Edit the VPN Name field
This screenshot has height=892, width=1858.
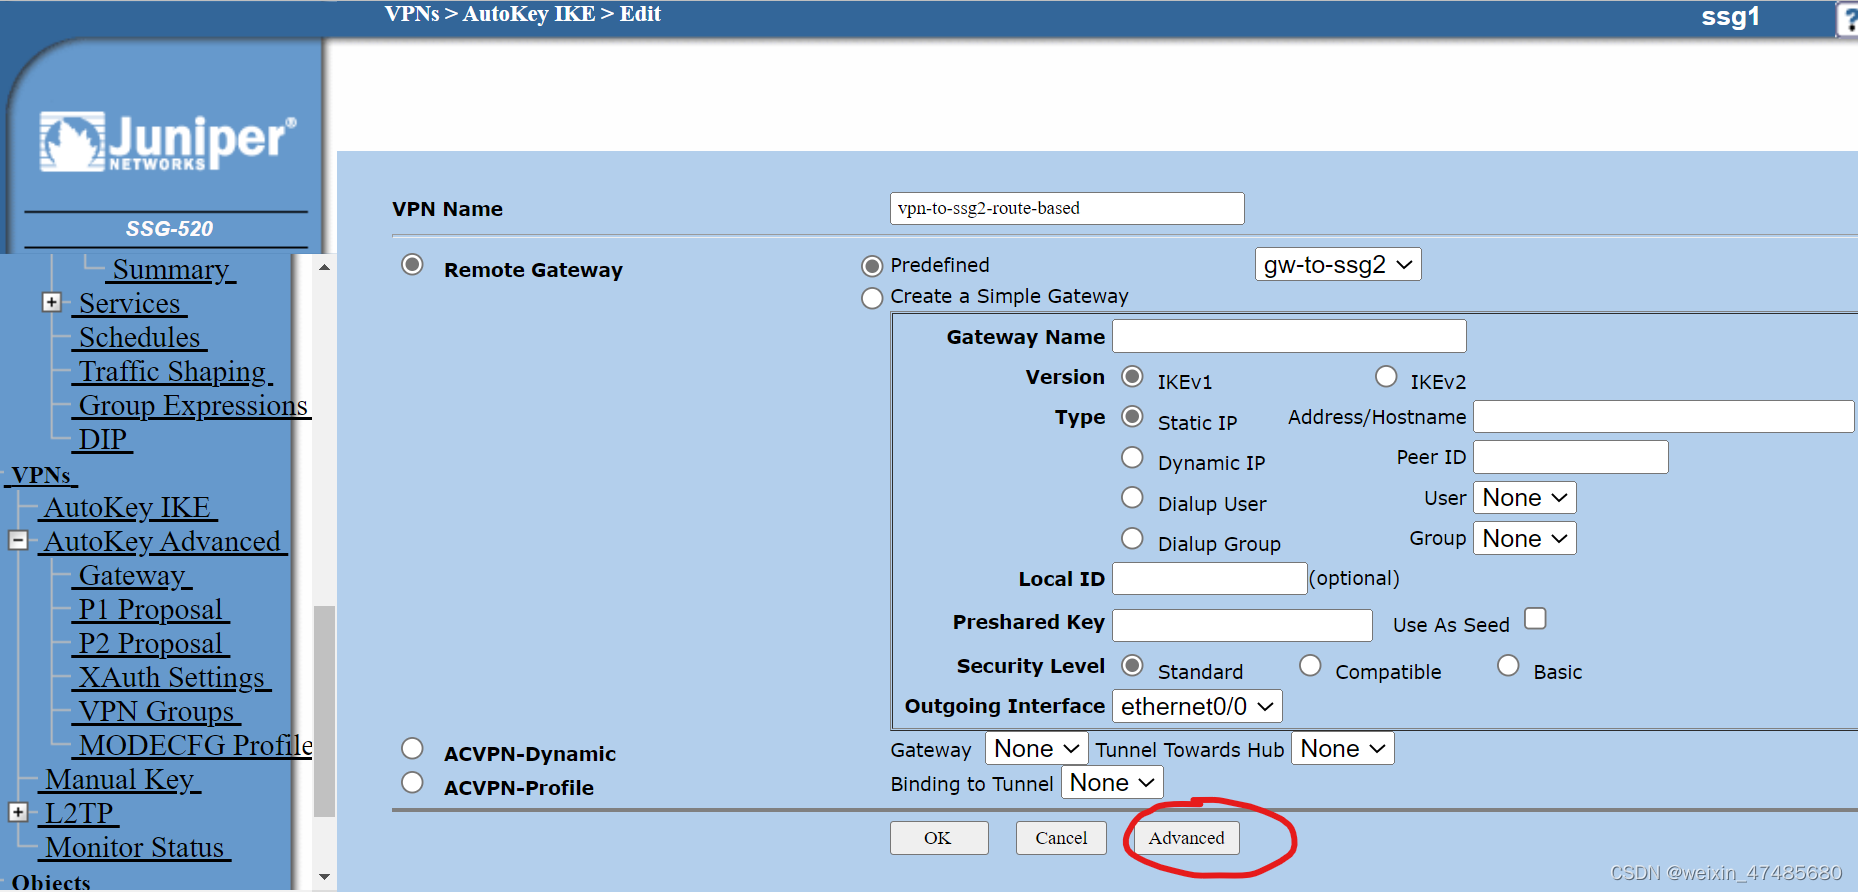[1067, 208]
